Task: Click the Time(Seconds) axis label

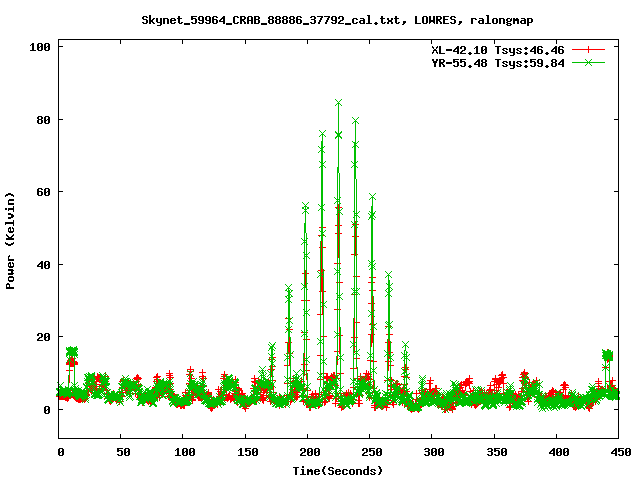Action: pyautogui.click(x=338, y=471)
